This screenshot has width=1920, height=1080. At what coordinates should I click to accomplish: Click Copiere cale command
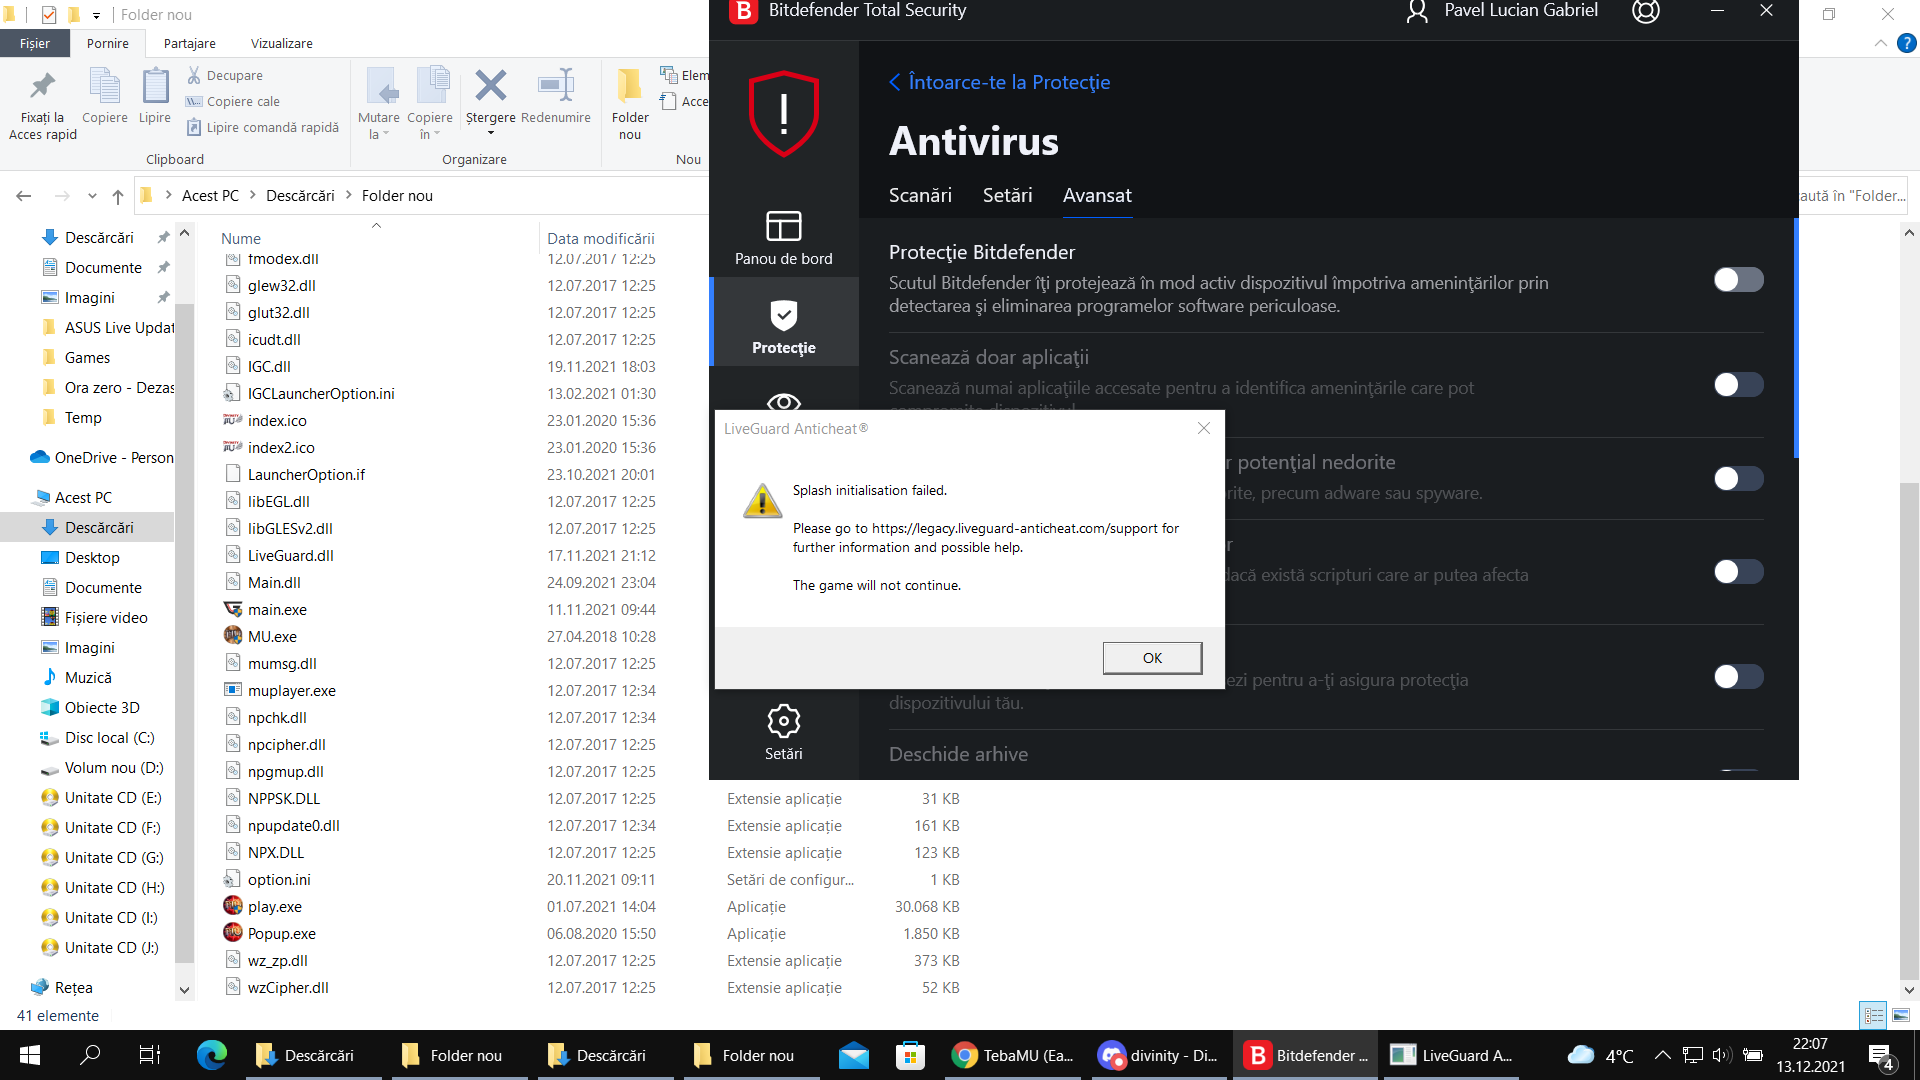click(233, 101)
